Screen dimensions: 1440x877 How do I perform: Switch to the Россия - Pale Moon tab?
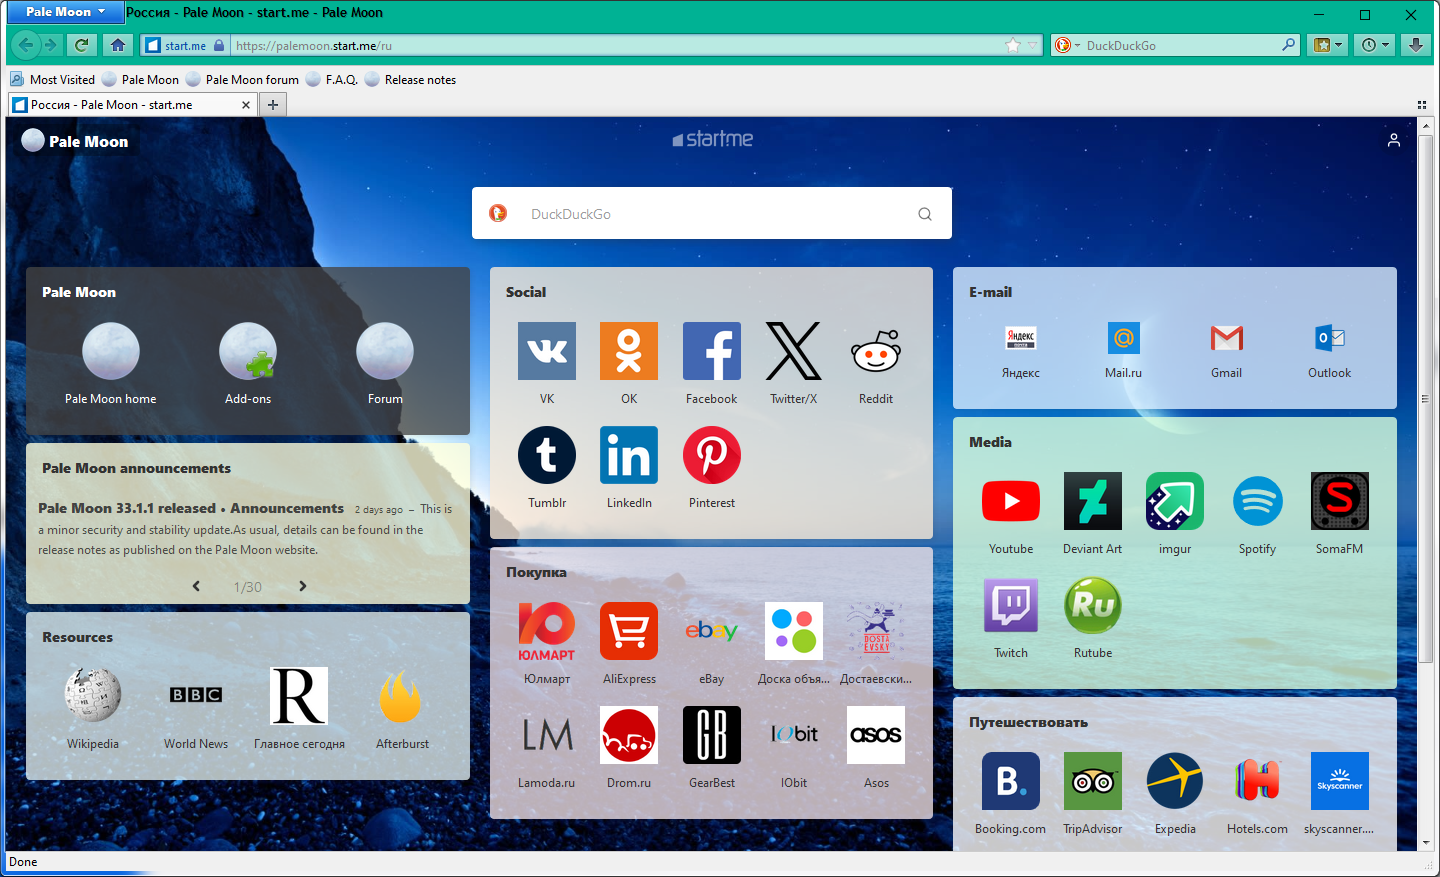click(x=131, y=105)
